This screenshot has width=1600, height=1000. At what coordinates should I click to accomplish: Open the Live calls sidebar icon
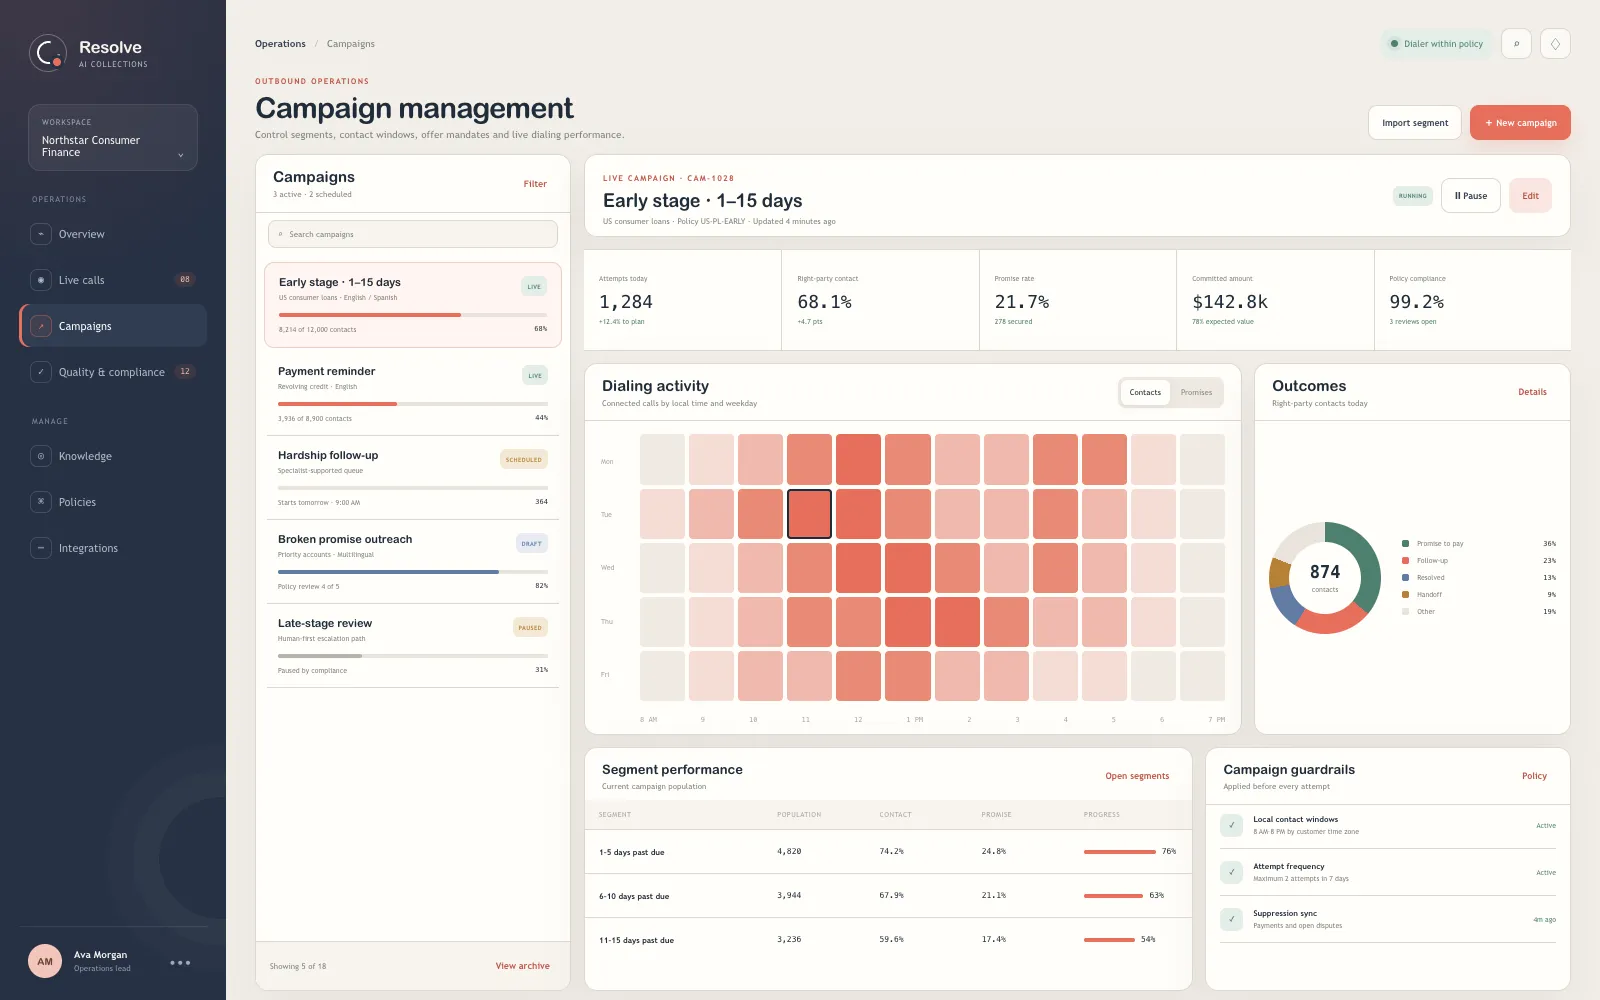tap(41, 280)
